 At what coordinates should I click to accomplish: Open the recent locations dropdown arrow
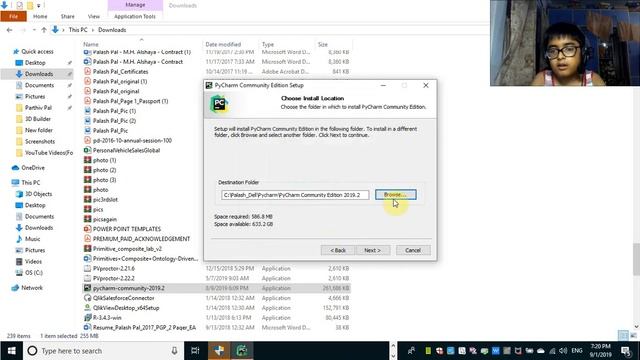click(x=34, y=30)
